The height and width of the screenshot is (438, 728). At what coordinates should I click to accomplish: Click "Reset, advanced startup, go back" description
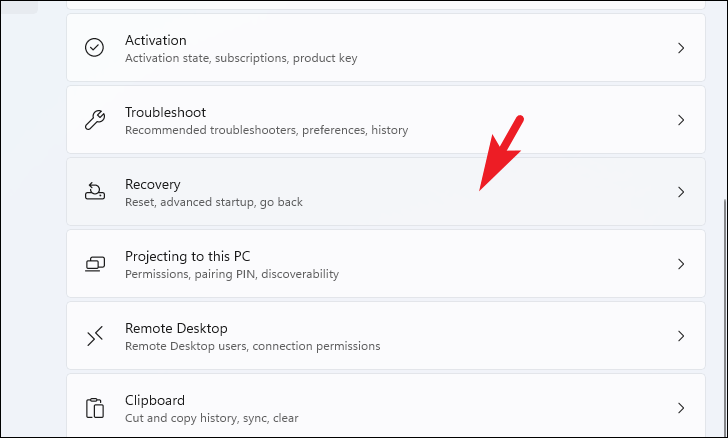pos(214,202)
